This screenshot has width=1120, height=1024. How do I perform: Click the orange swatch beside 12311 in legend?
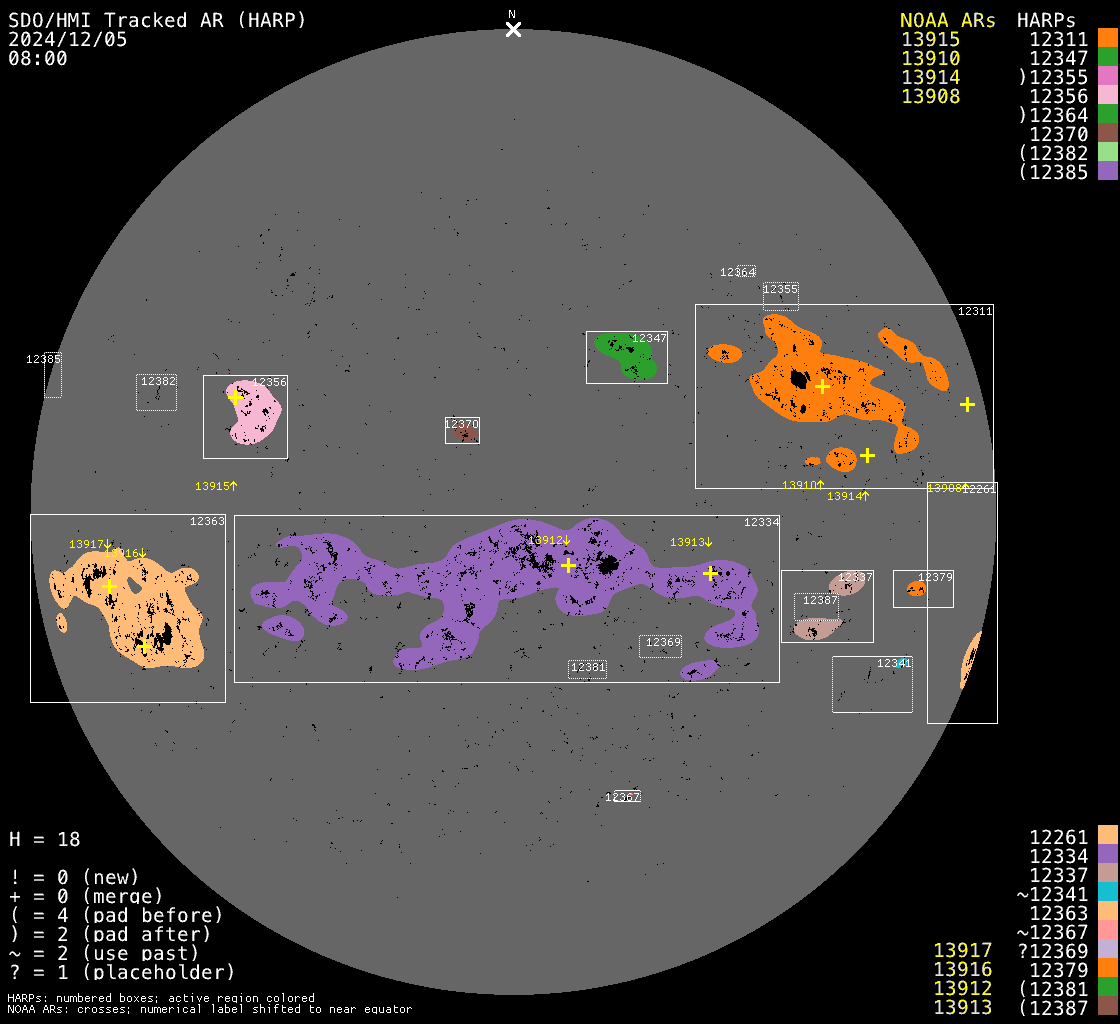click(x=1107, y=39)
